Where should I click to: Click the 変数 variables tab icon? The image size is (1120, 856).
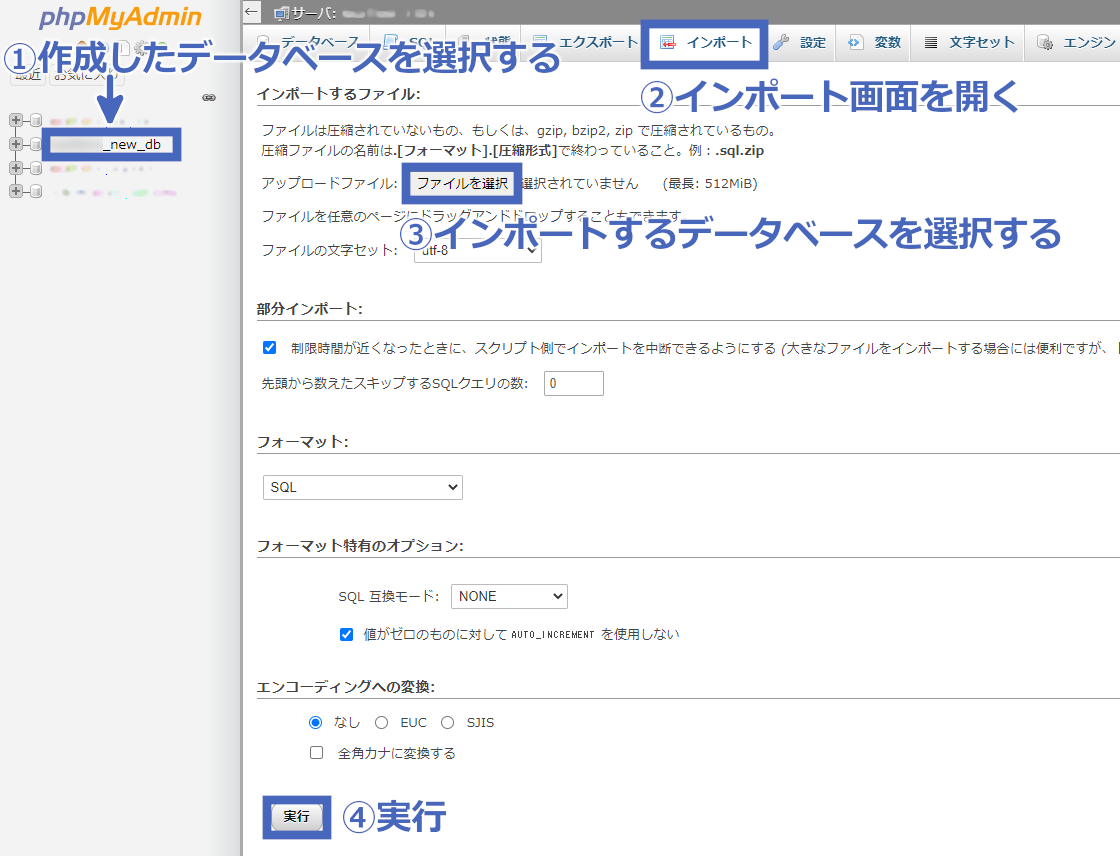[855, 43]
